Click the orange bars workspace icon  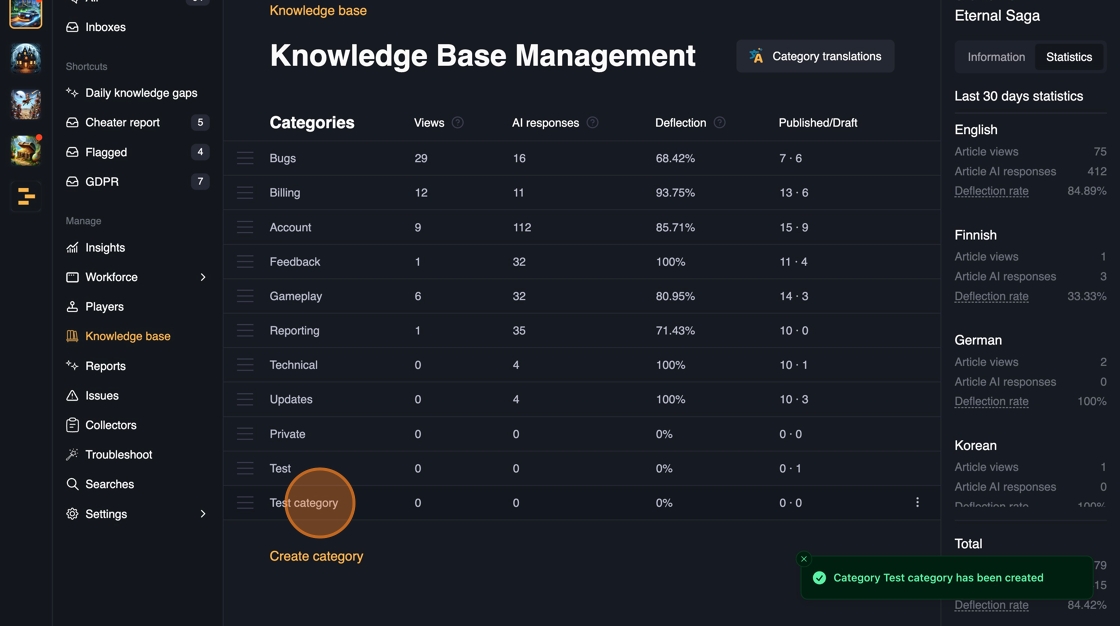pyautogui.click(x=26, y=197)
